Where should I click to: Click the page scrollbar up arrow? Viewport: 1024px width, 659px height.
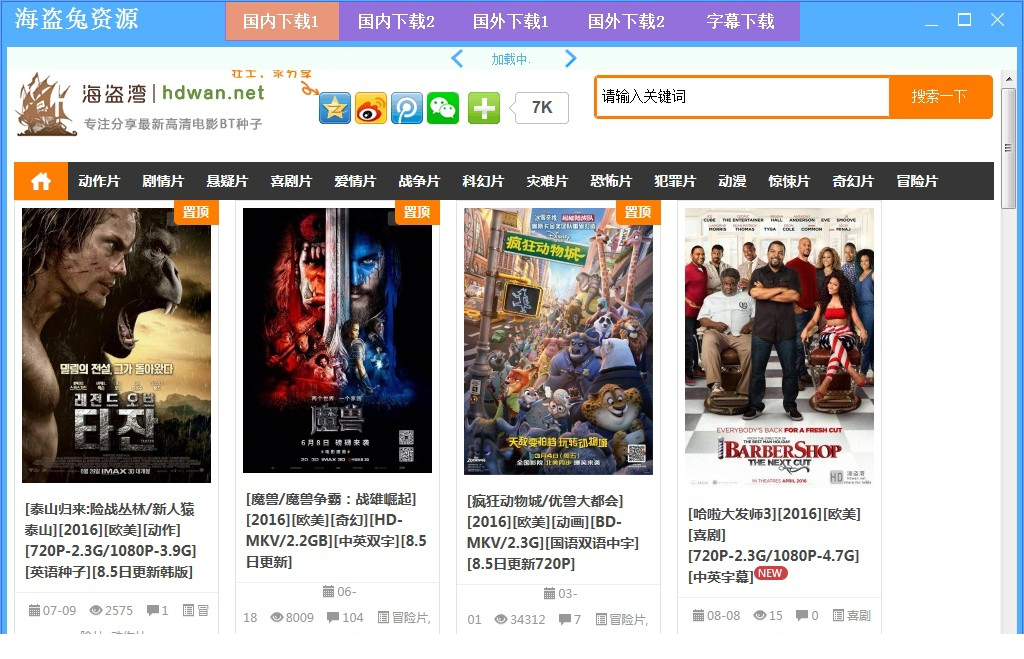pyautogui.click(x=1009, y=79)
